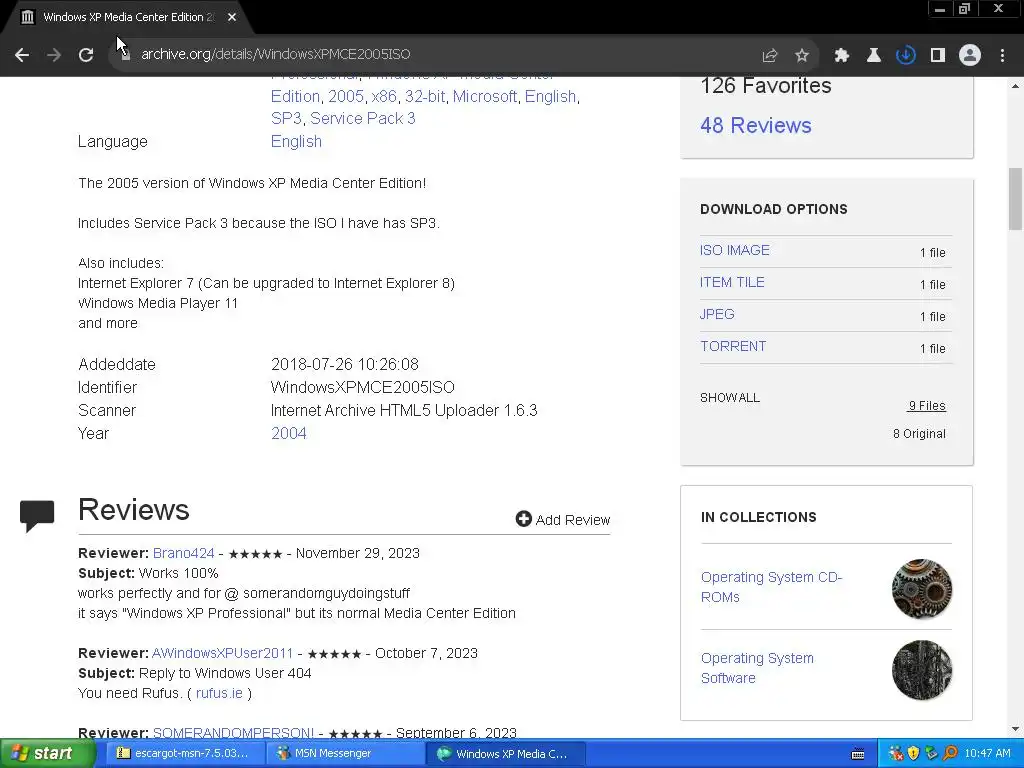1024x768 pixels.
Task: Click the 2018-07-26 10:26:08 date text
Action: click(x=345, y=364)
